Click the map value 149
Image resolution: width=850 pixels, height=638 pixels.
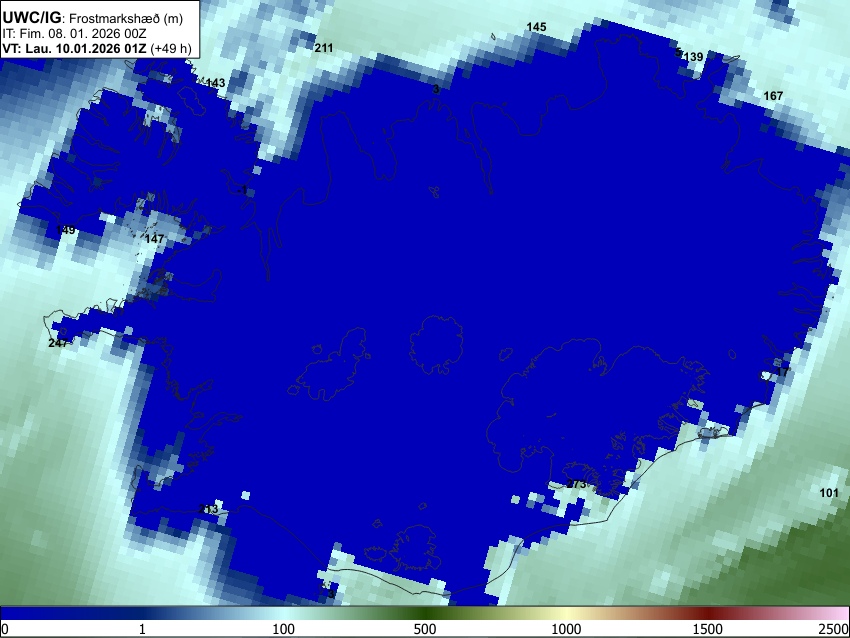point(66,230)
